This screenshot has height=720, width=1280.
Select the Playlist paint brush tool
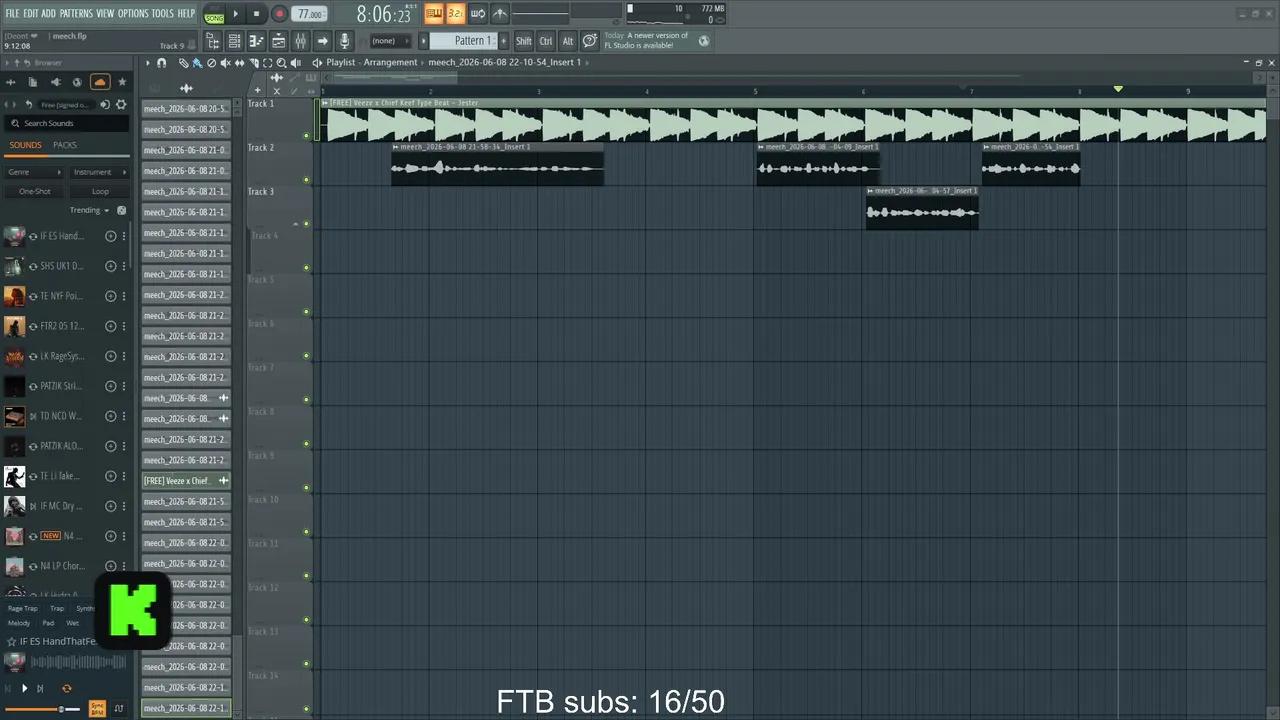197,63
